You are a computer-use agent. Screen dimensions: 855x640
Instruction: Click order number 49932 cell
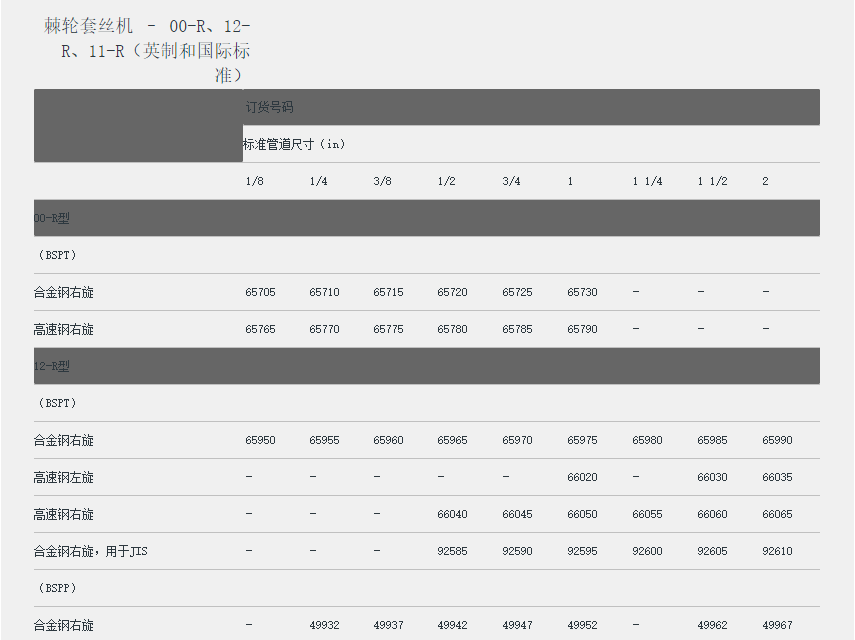(x=324, y=625)
